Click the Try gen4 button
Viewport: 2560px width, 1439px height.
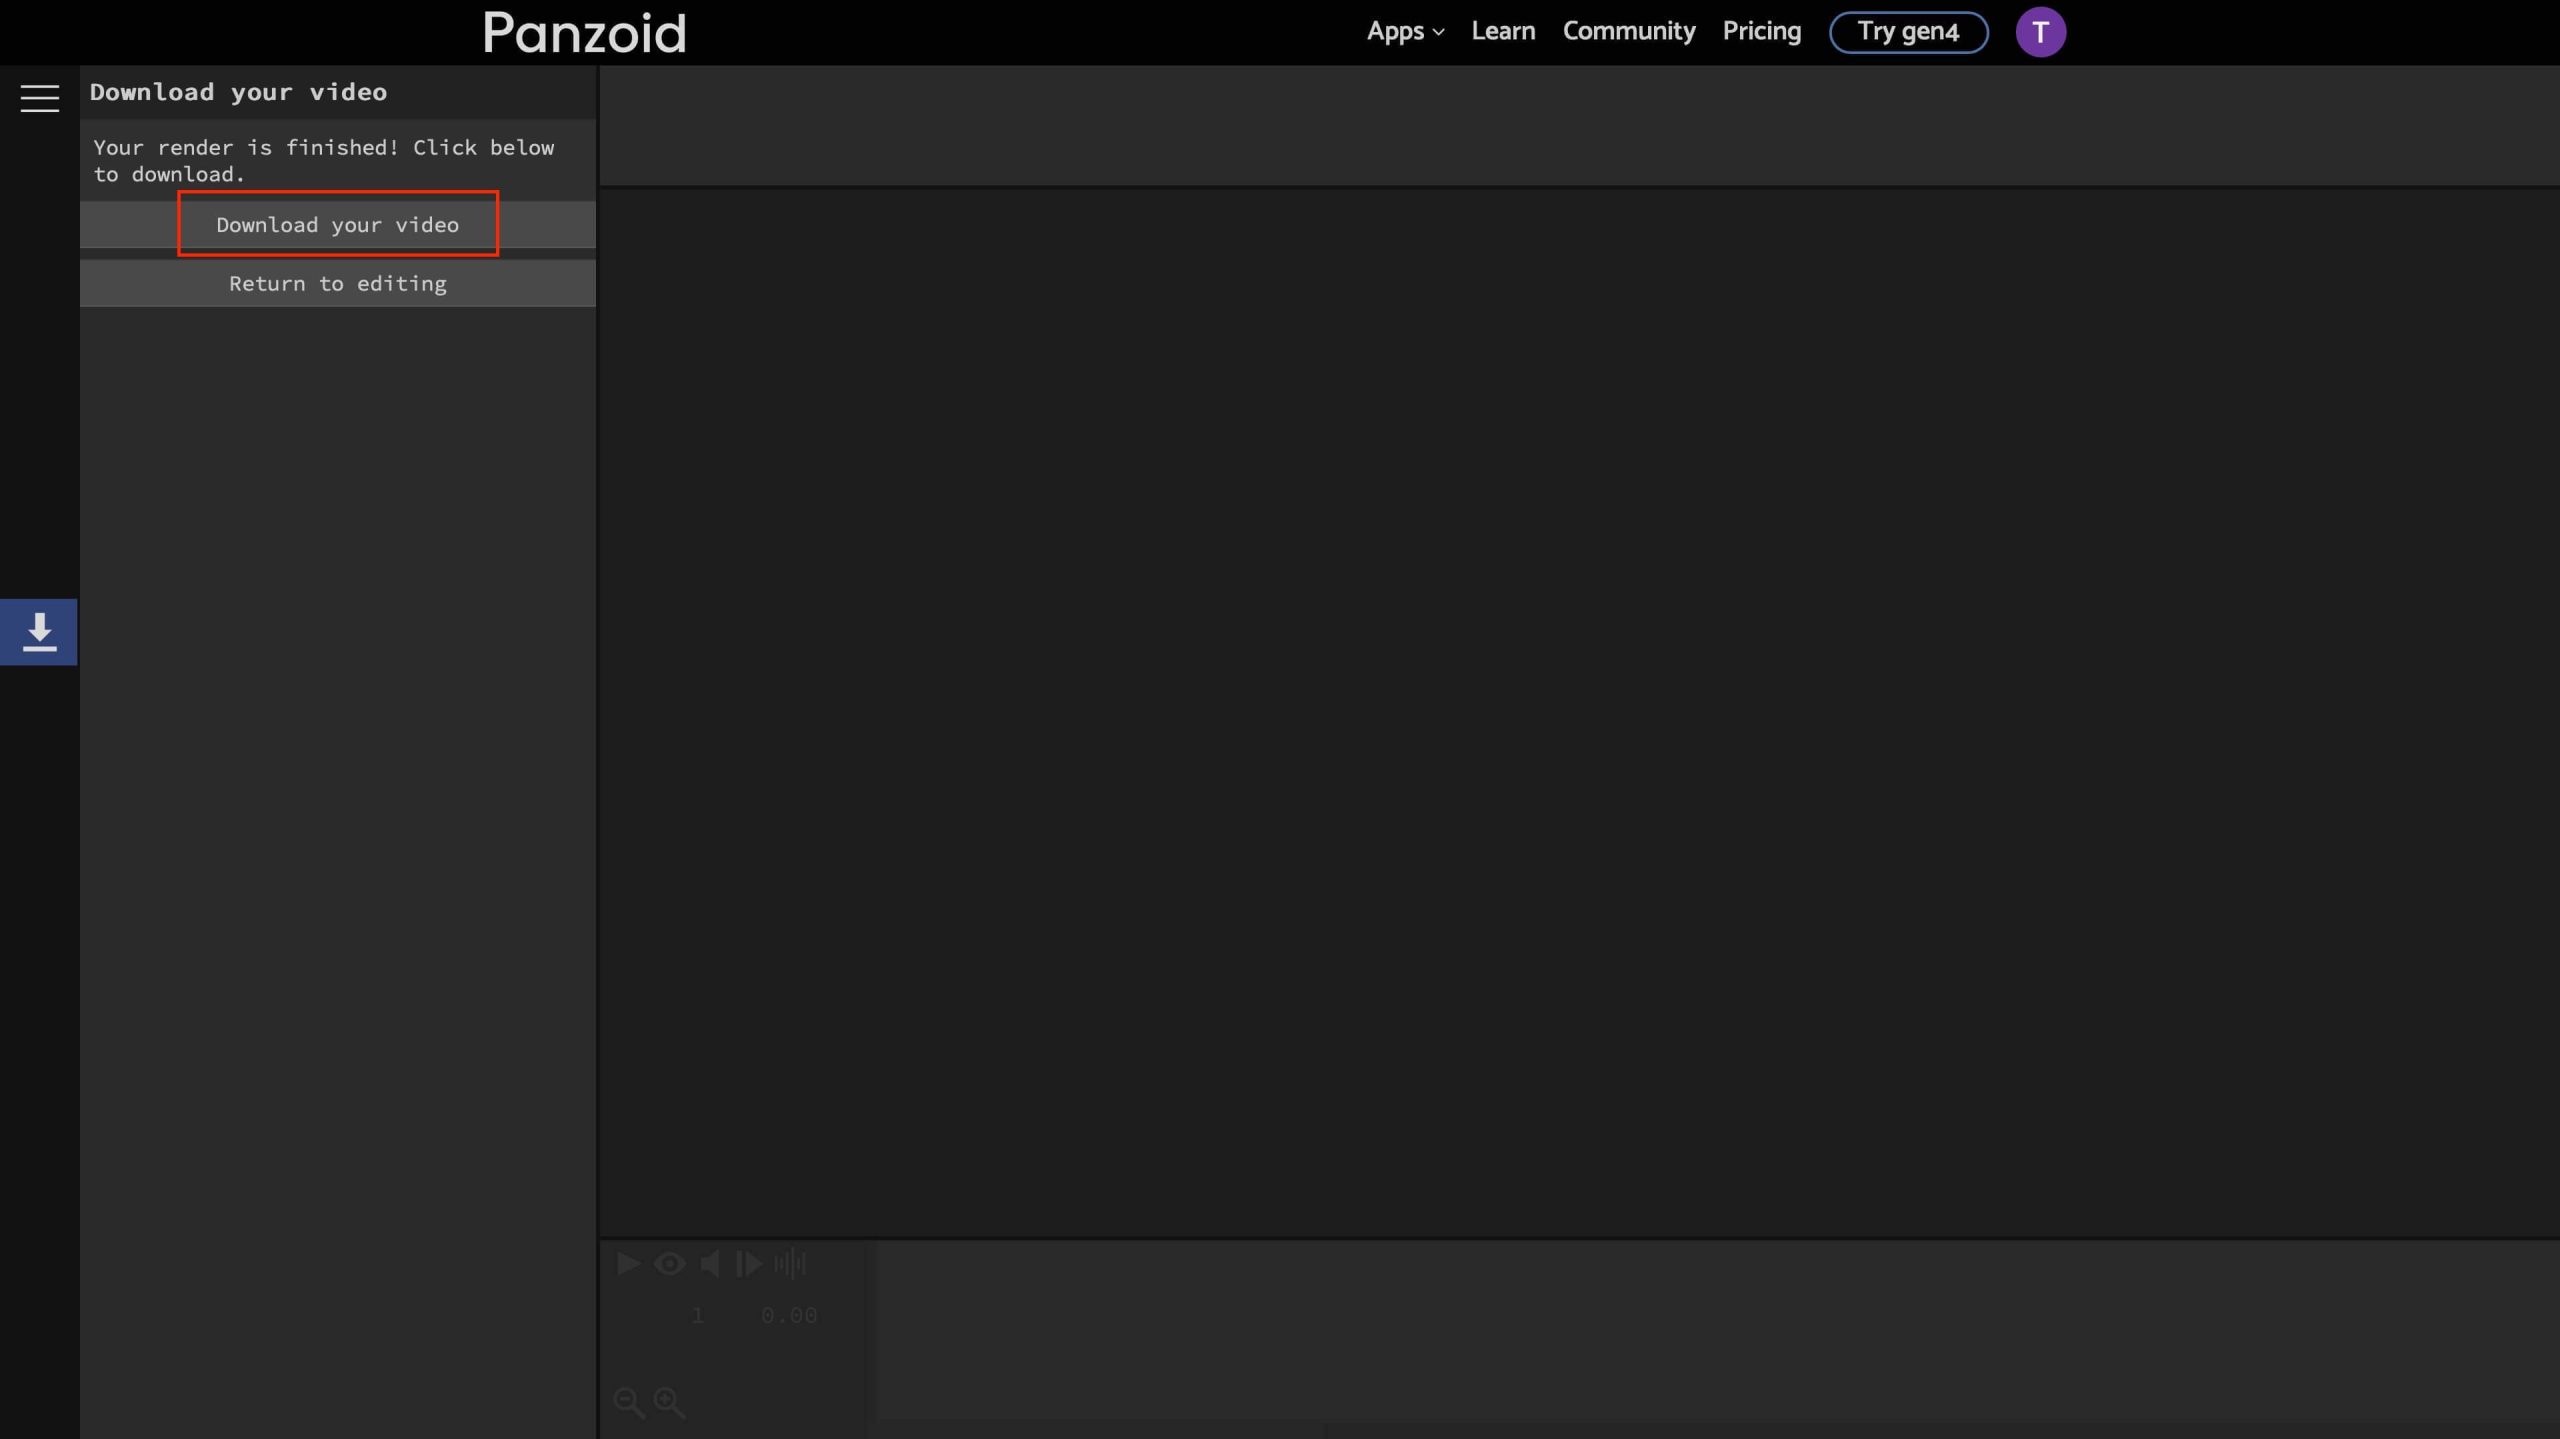[x=1907, y=32]
